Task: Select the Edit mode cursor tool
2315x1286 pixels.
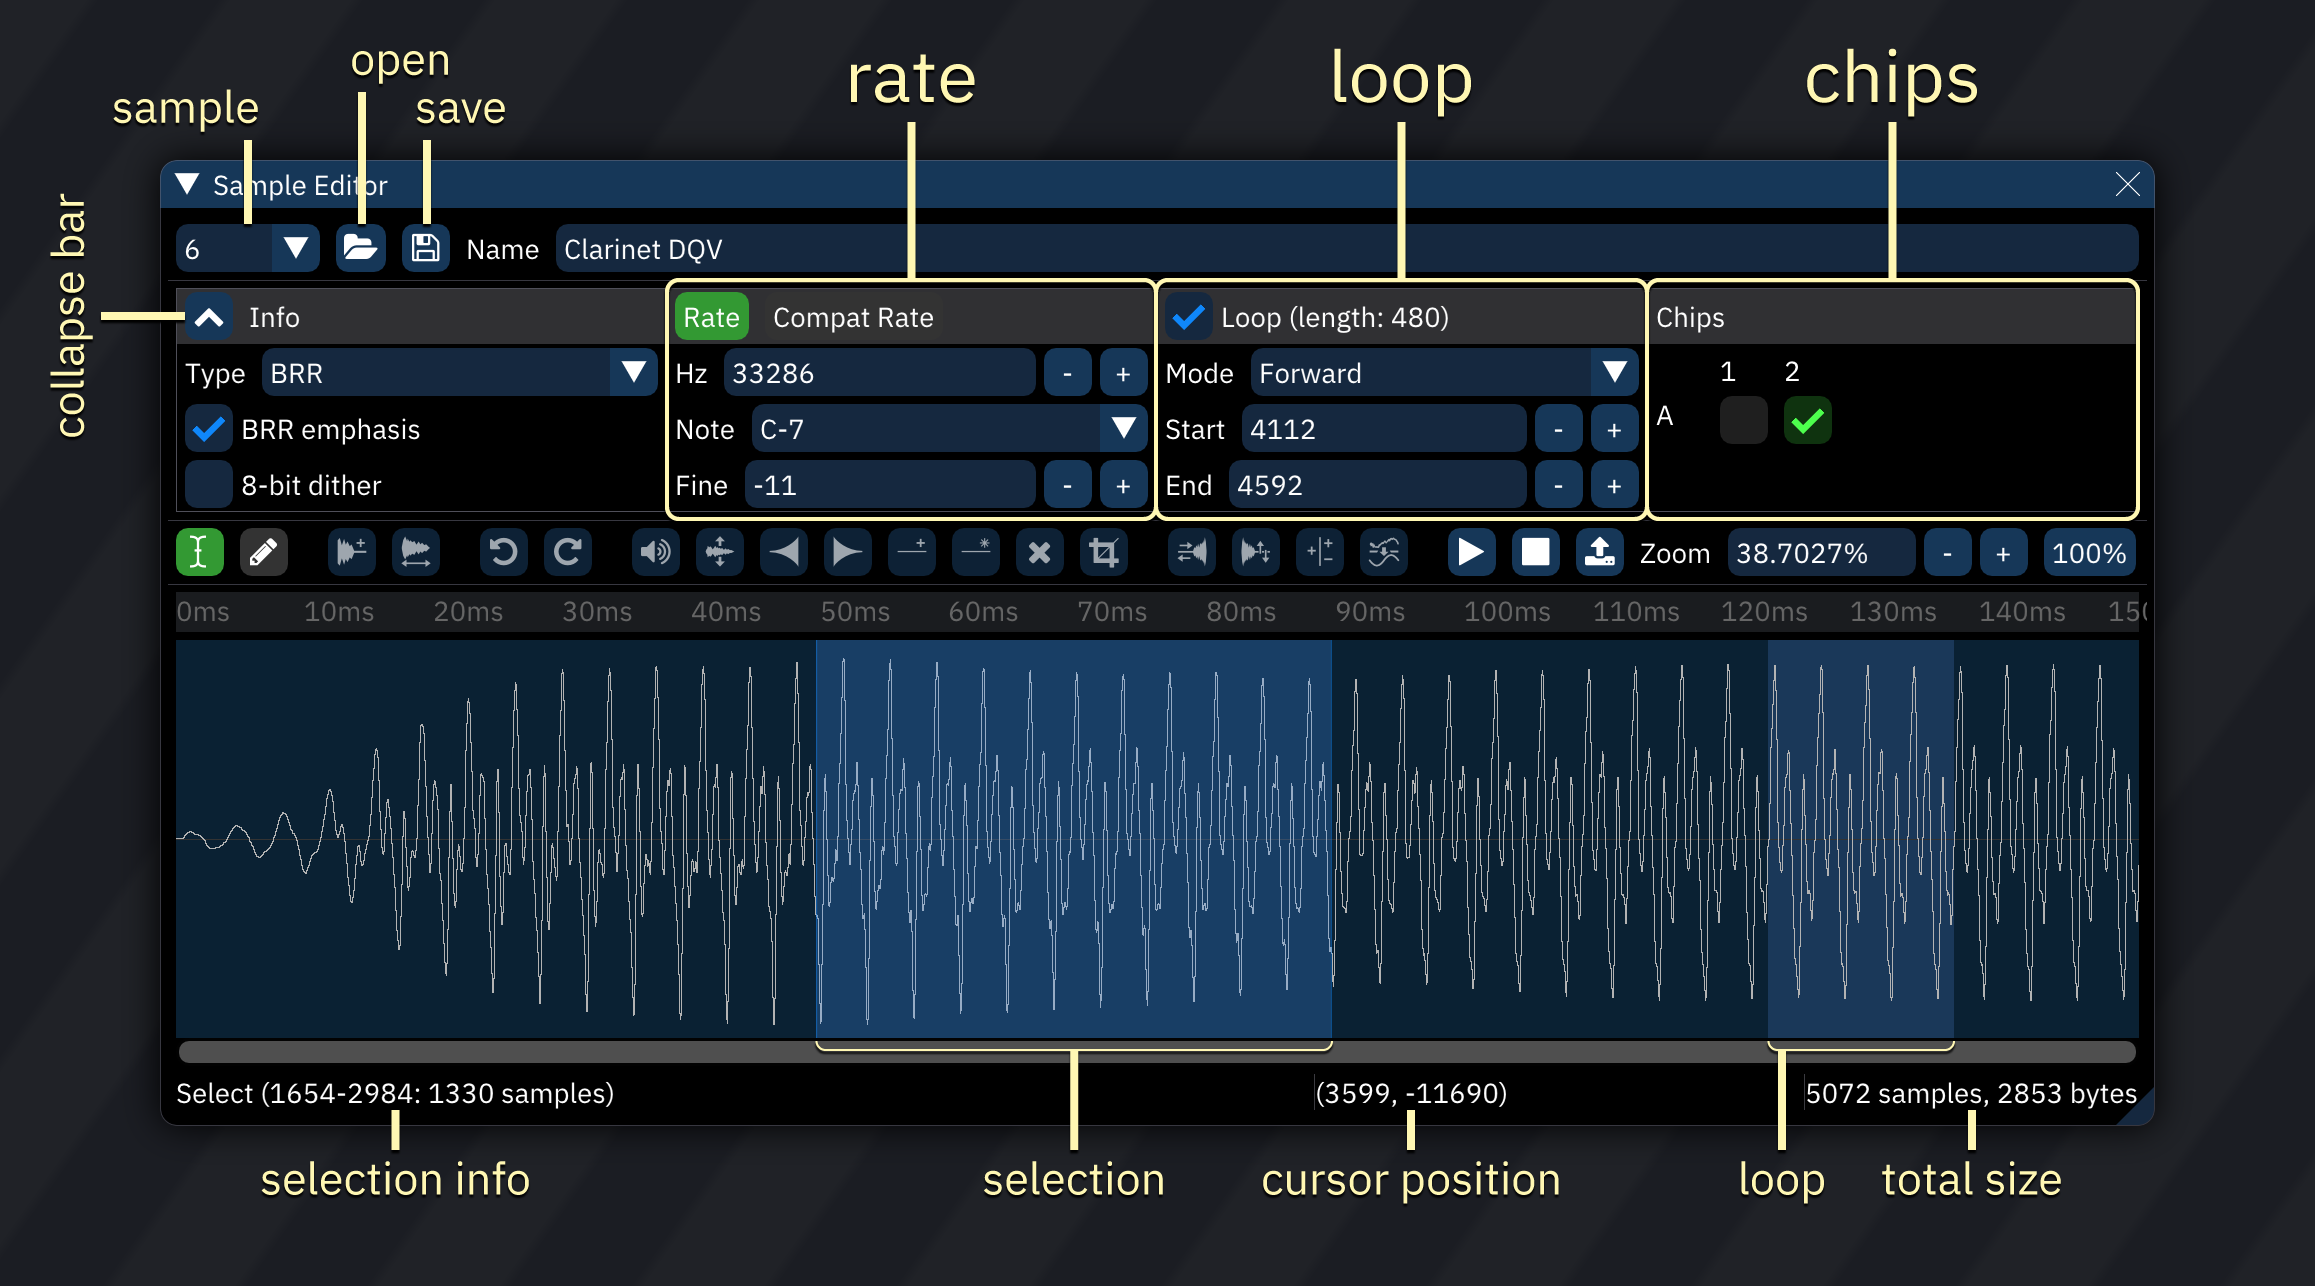Action: click(199, 552)
